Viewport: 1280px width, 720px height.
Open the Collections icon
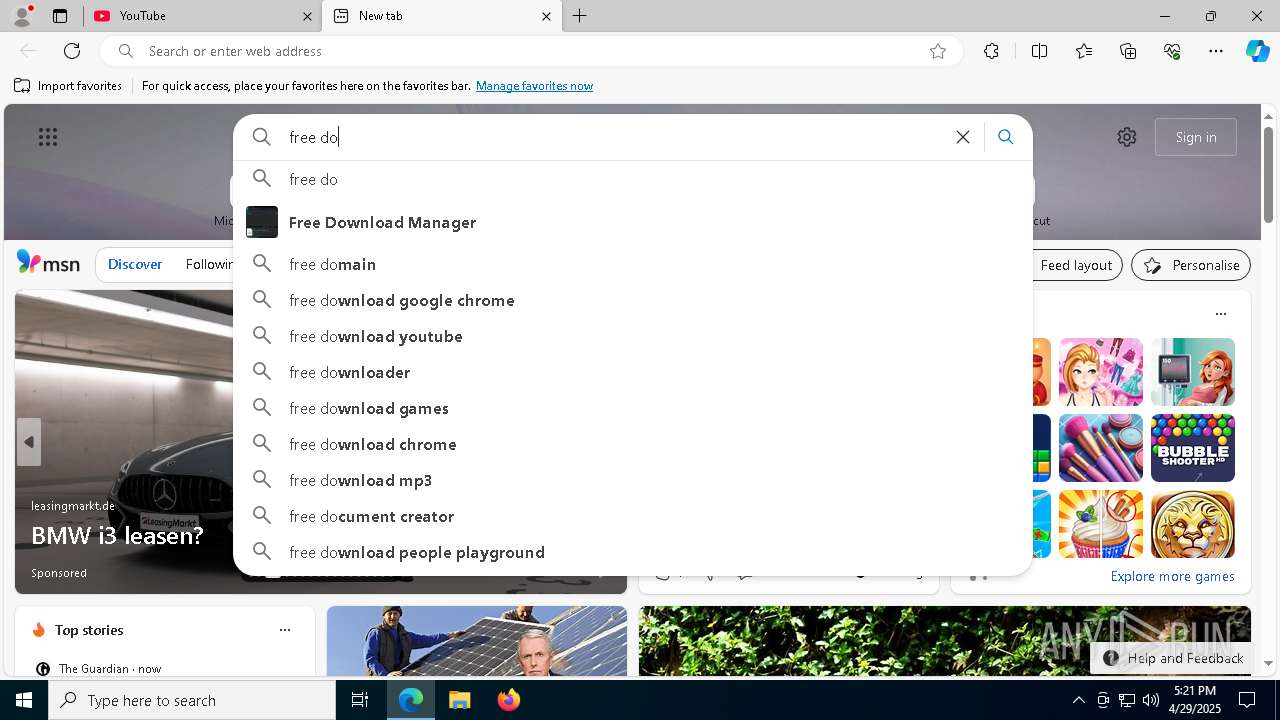pyautogui.click(x=1128, y=51)
